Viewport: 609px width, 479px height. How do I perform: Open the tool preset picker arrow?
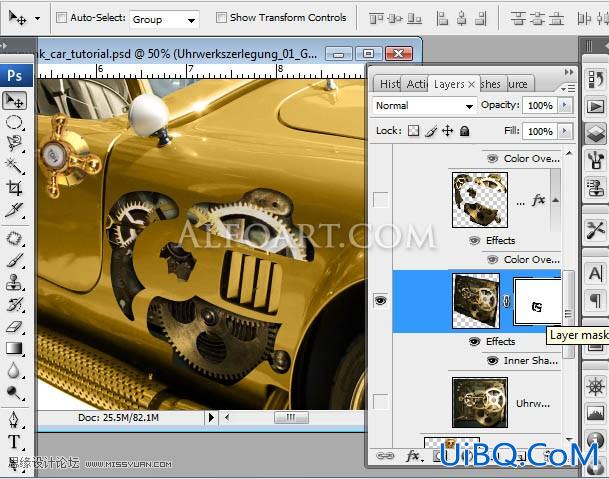[x=37, y=18]
